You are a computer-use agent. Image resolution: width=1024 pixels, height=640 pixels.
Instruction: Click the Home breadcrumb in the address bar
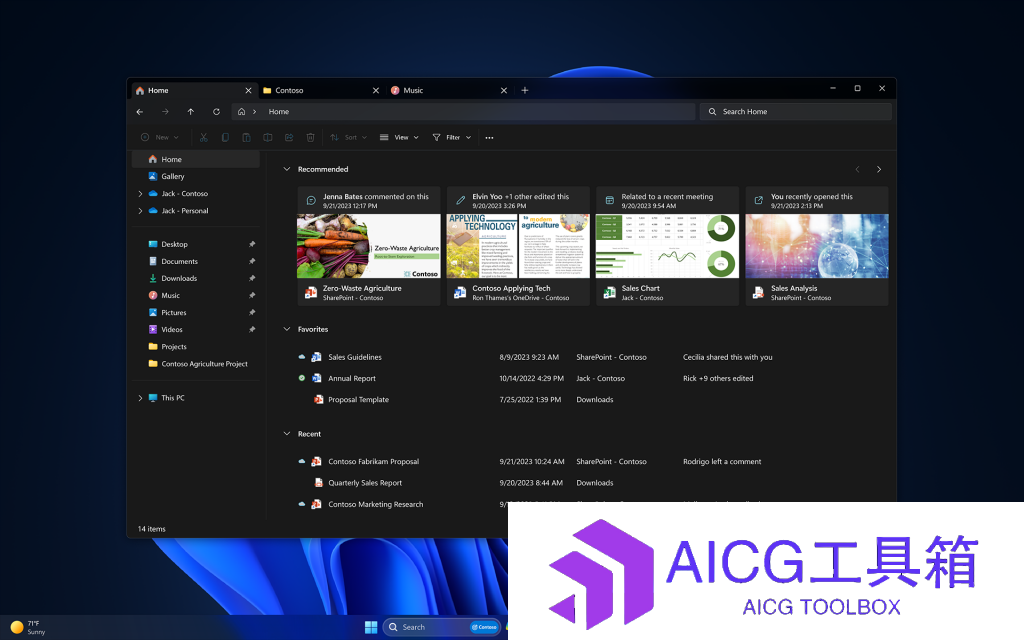click(x=279, y=112)
